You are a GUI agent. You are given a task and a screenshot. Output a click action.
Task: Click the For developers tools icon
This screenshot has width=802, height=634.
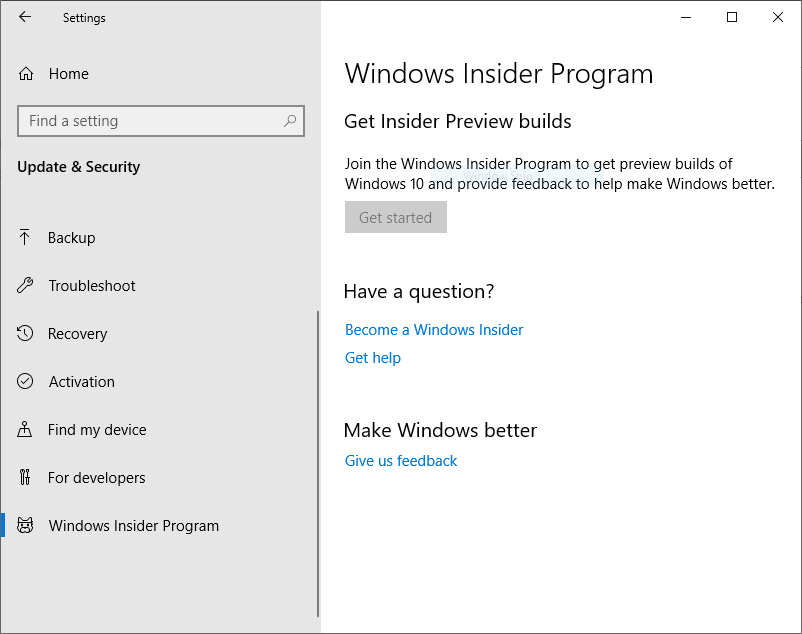25,477
